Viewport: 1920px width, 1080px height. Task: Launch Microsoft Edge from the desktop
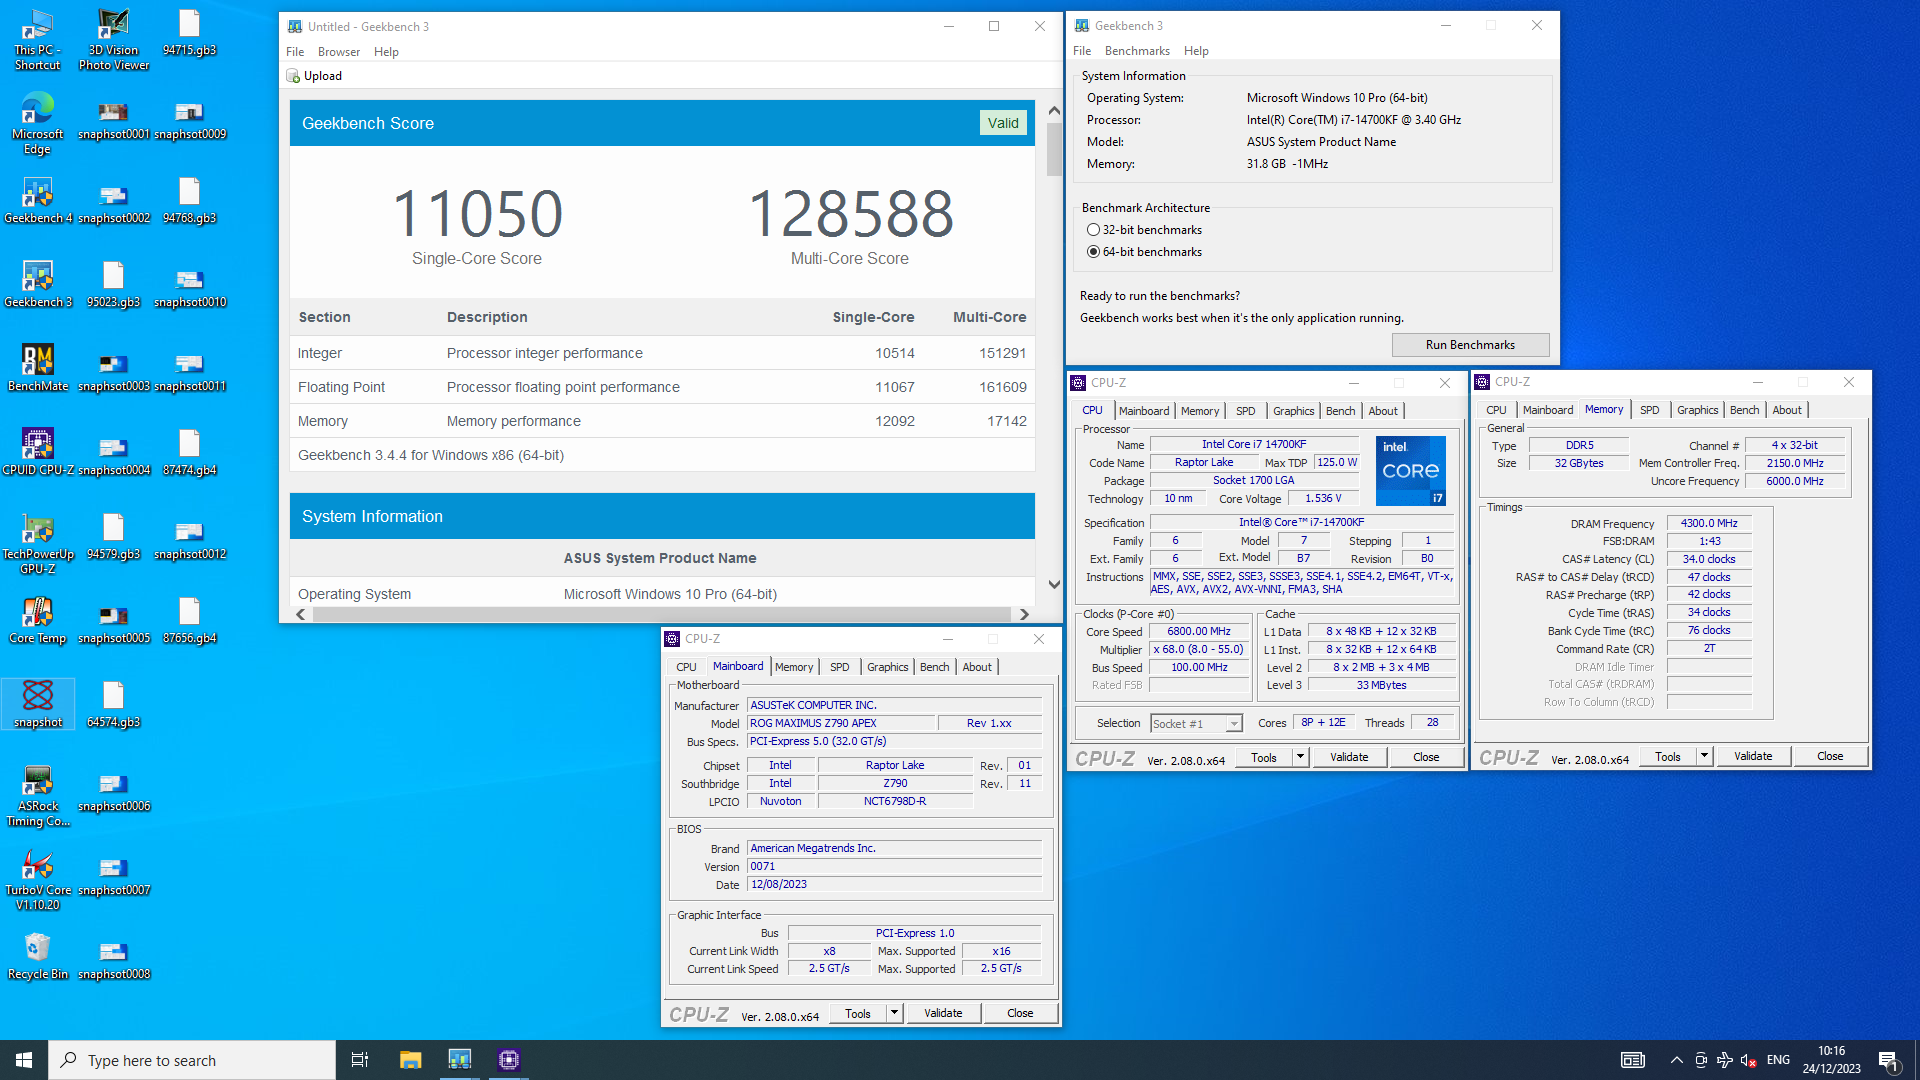(38, 124)
